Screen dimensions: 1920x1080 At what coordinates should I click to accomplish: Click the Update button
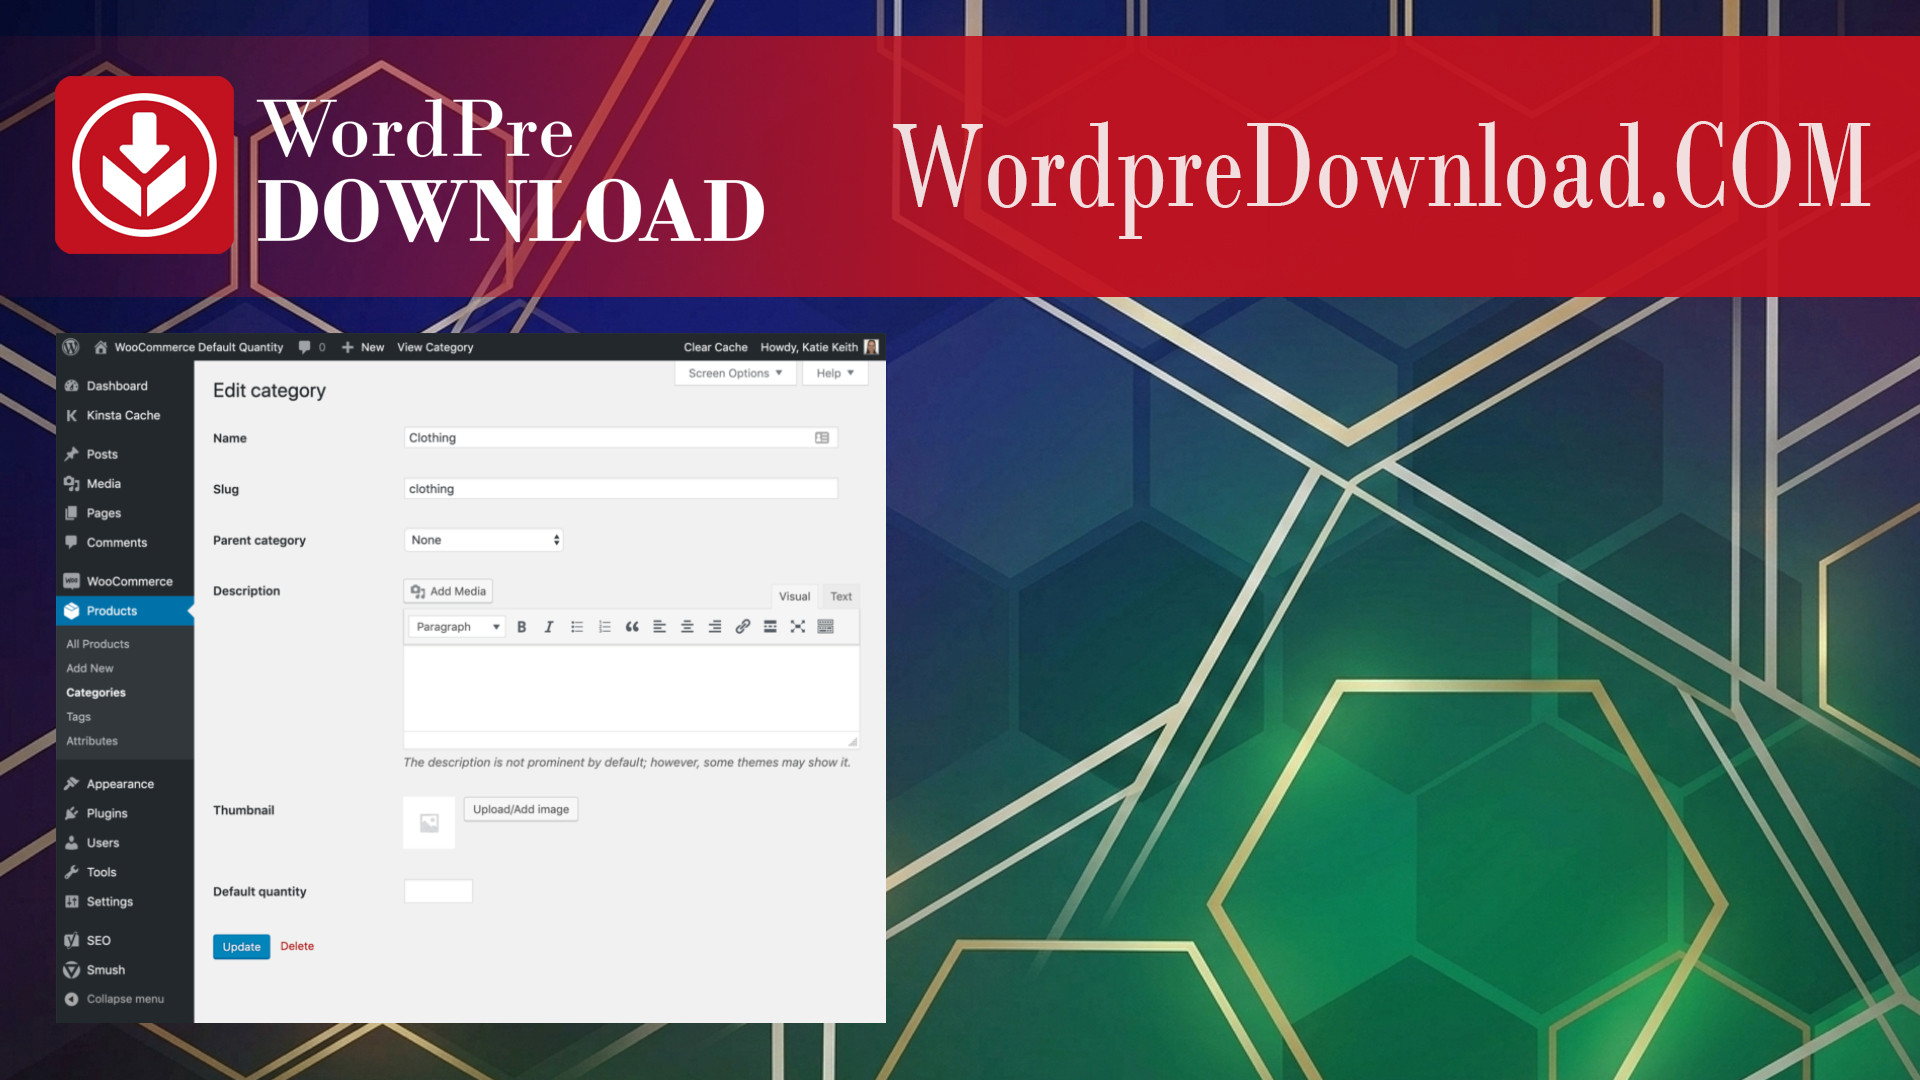point(241,947)
